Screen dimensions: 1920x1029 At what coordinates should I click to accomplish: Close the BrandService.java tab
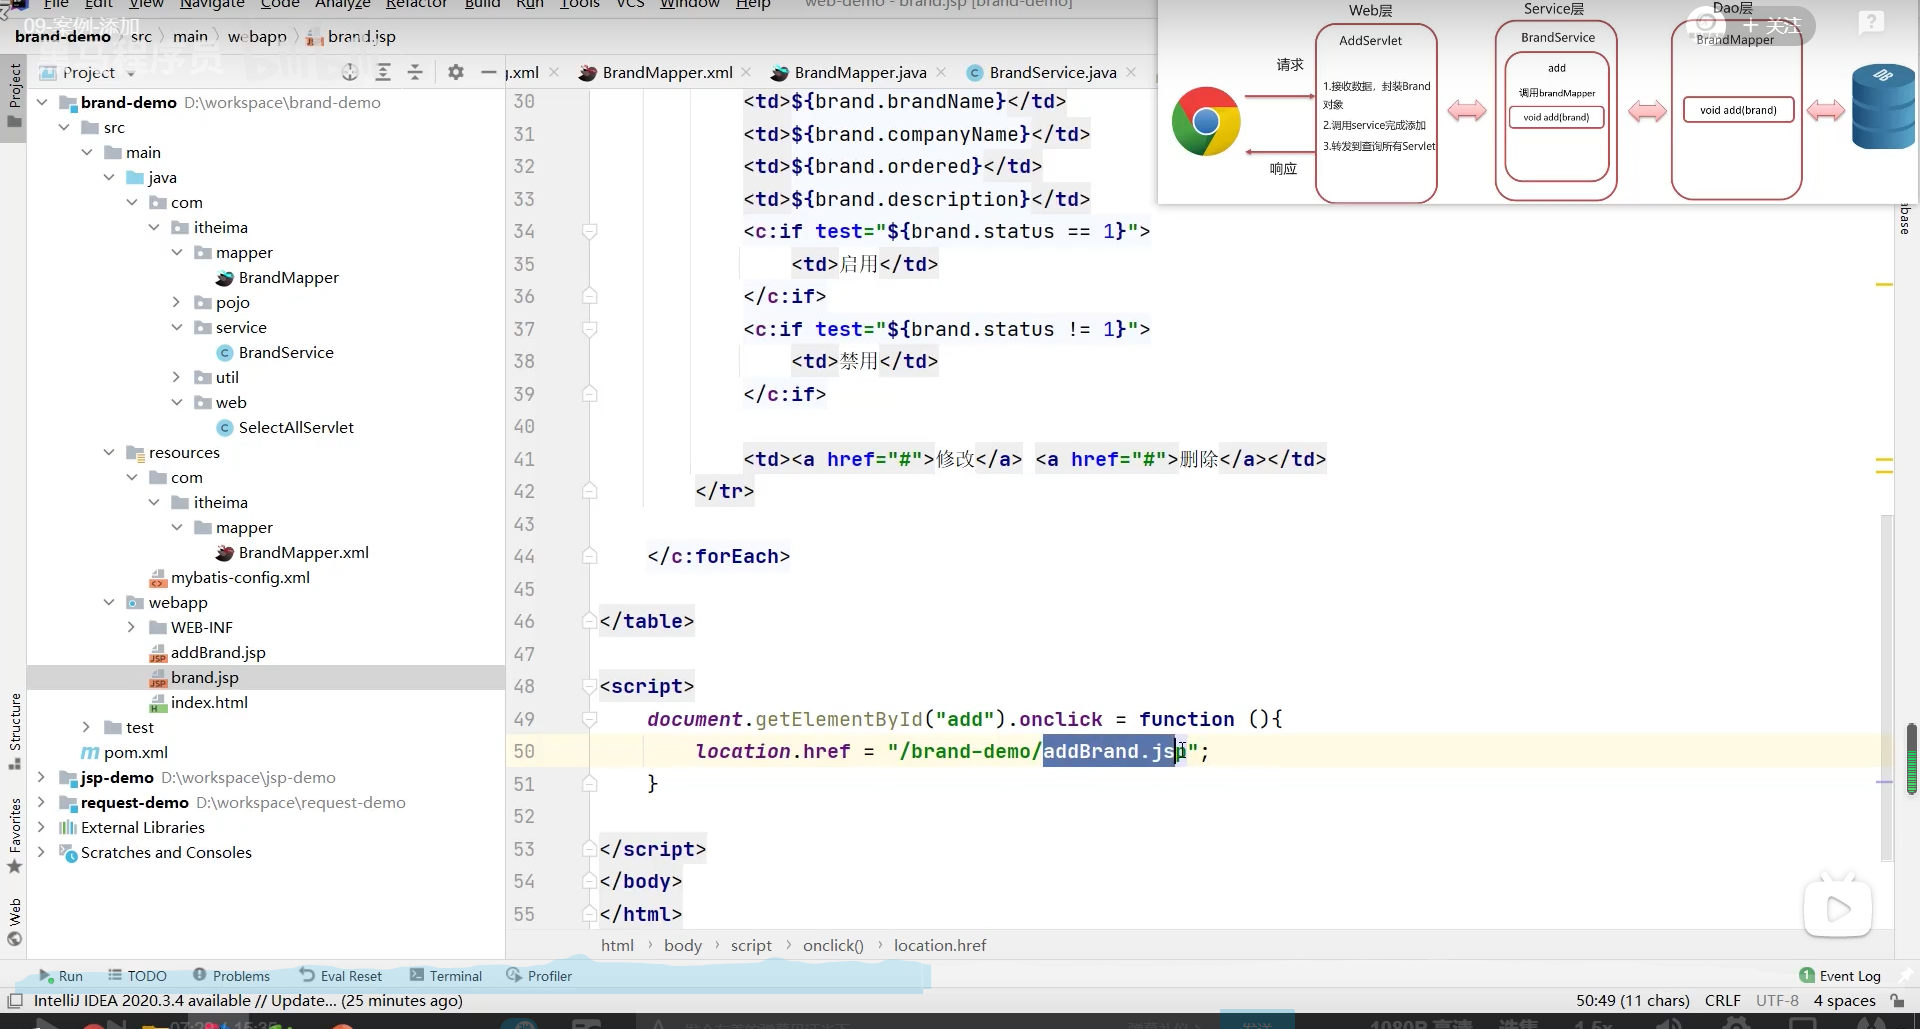pyautogui.click(x=1131, y=72)
